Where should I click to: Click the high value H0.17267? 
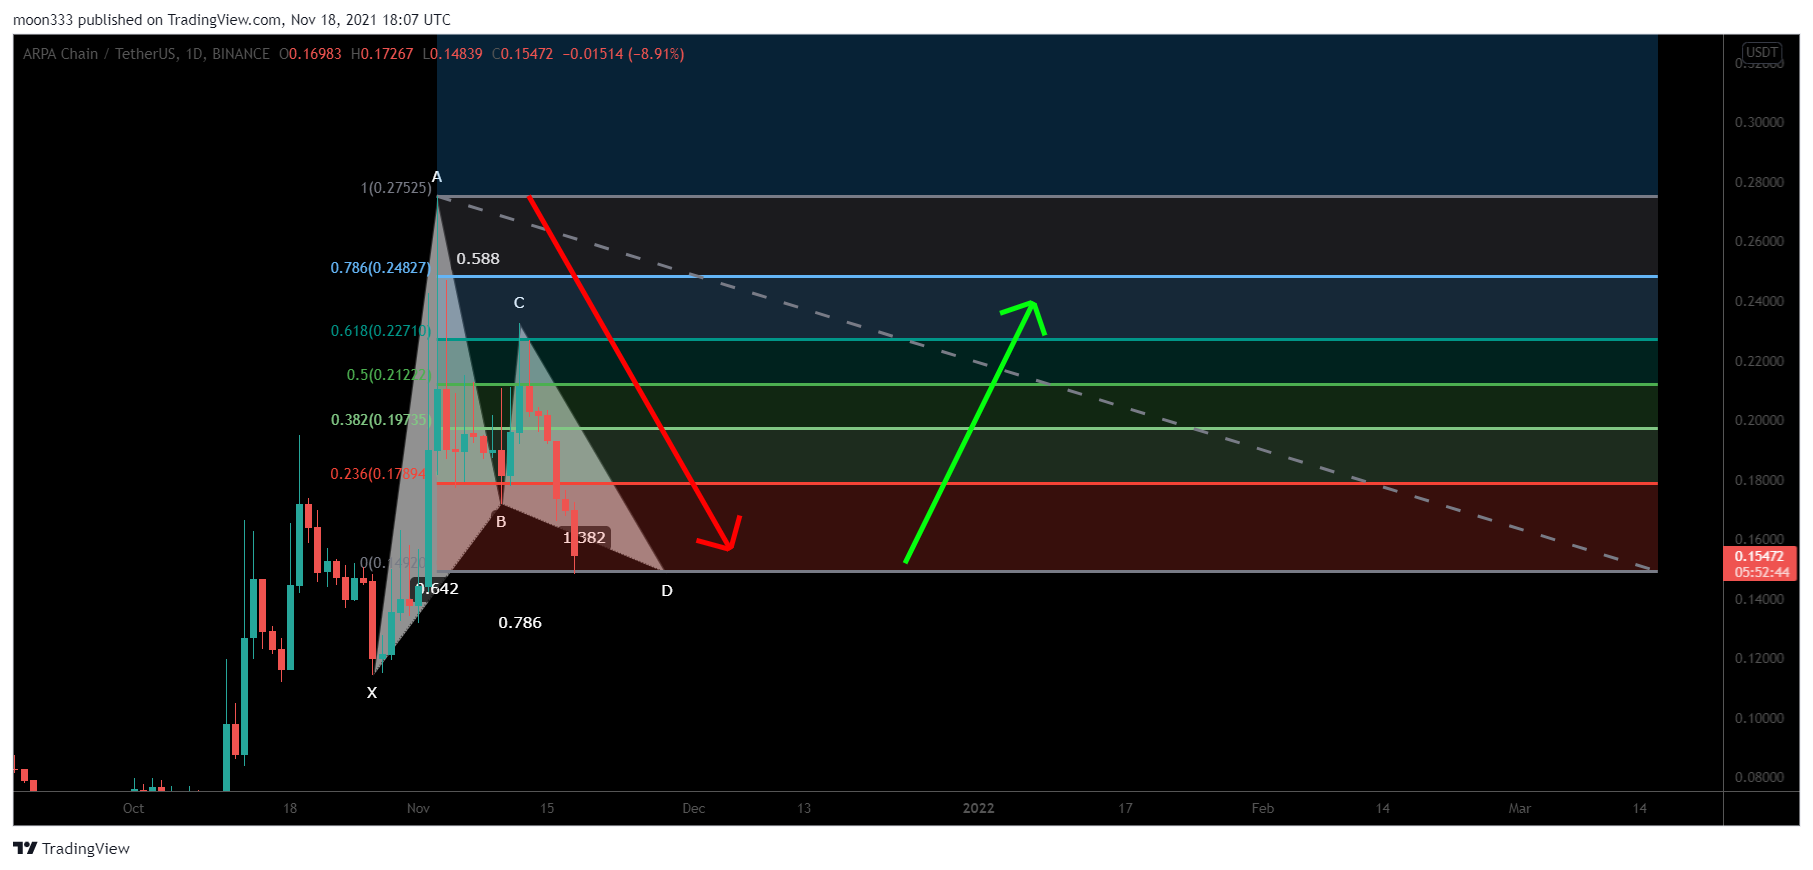point(382,54)
